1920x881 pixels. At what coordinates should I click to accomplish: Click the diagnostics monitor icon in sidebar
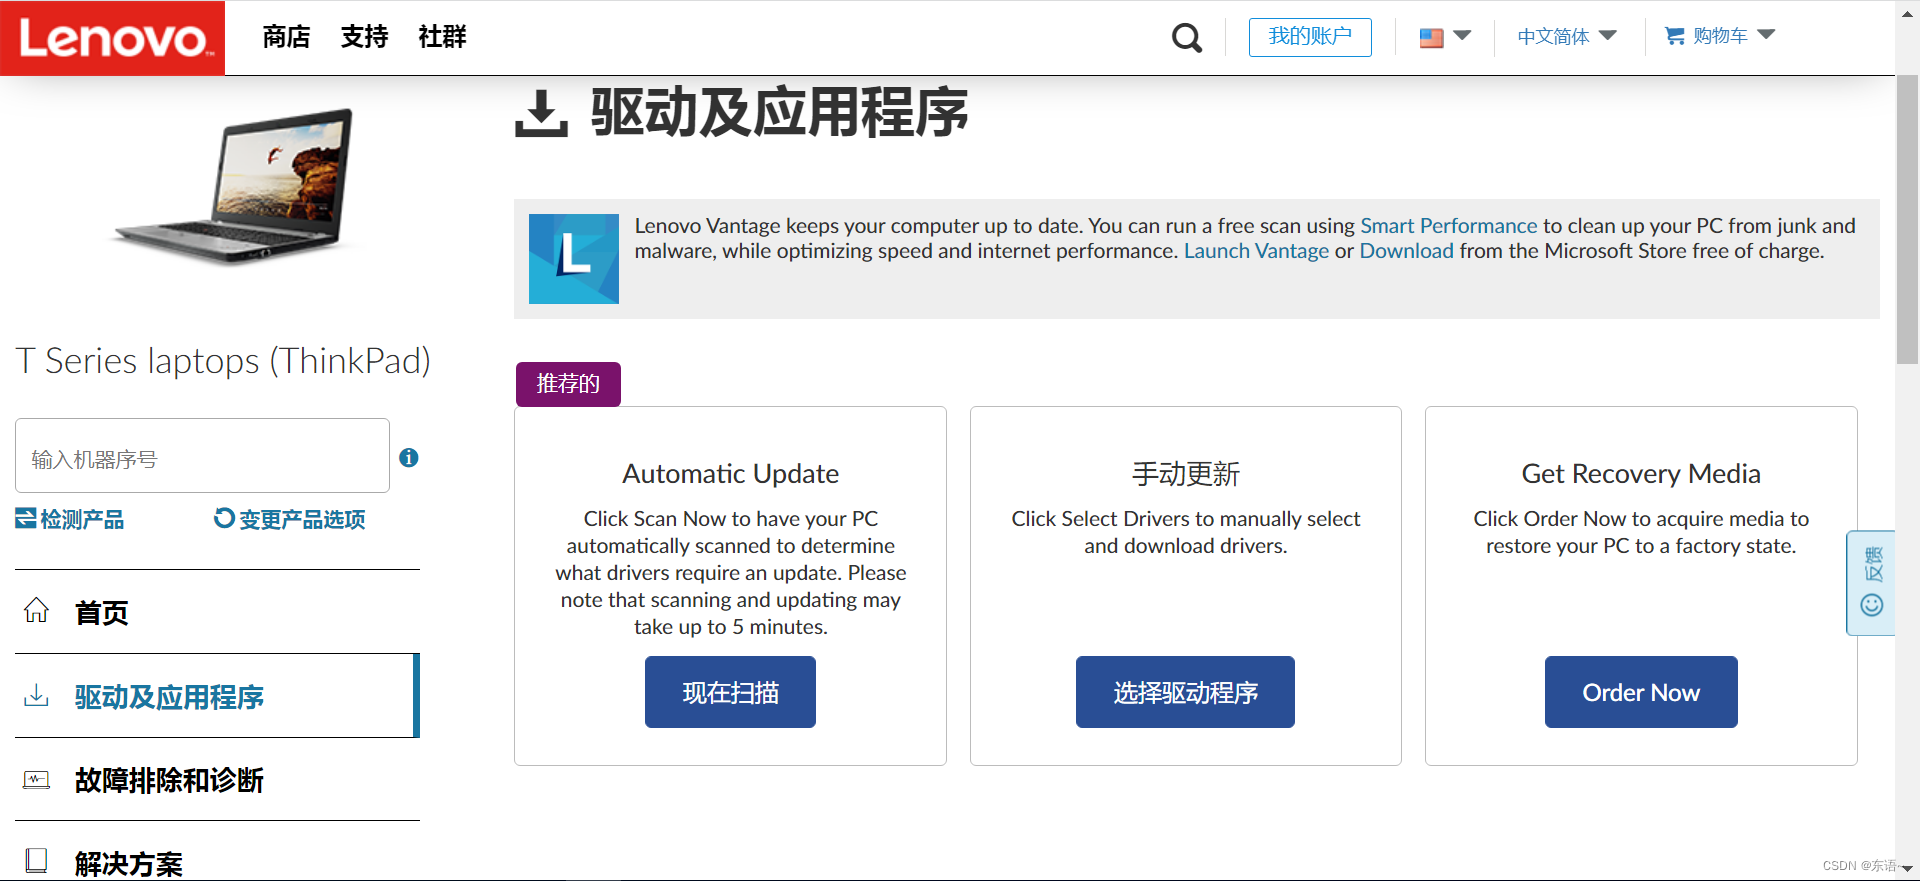[36, 779]
